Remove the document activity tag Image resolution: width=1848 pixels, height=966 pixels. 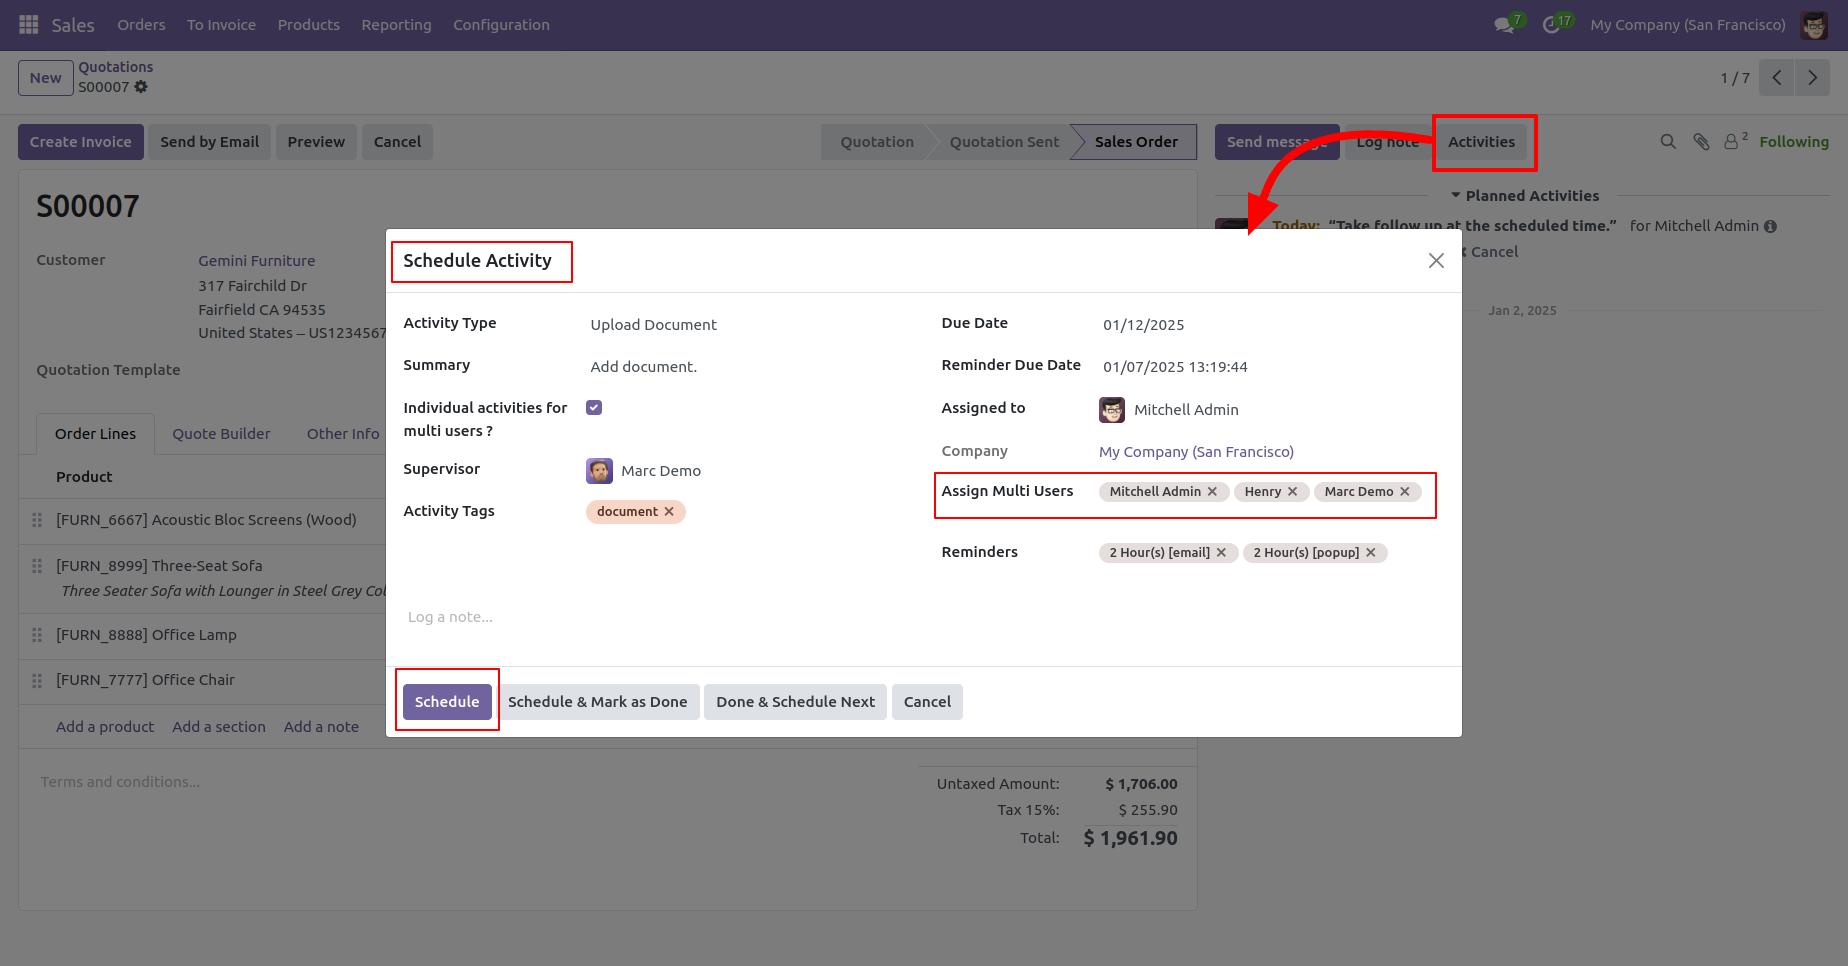point(669,512)
